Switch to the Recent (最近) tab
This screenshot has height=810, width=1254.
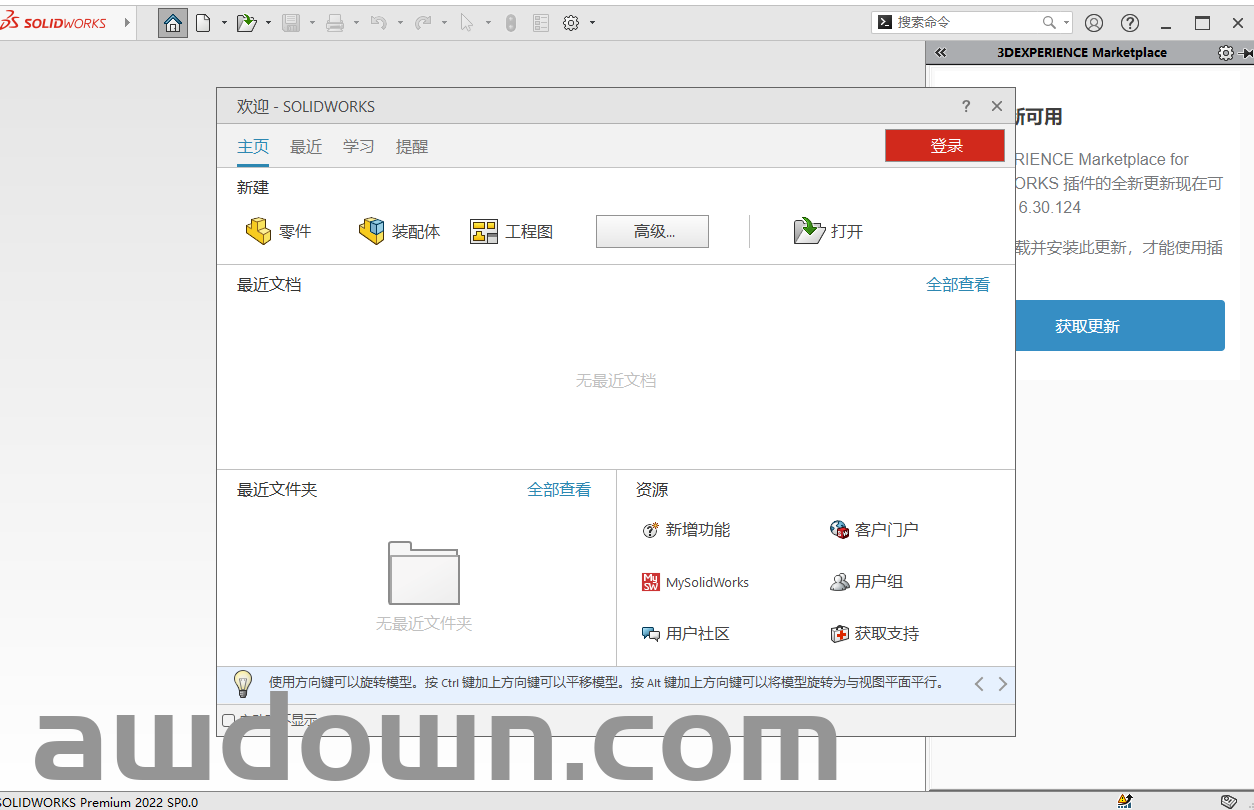pyautogui.click(x=306, y=147)
